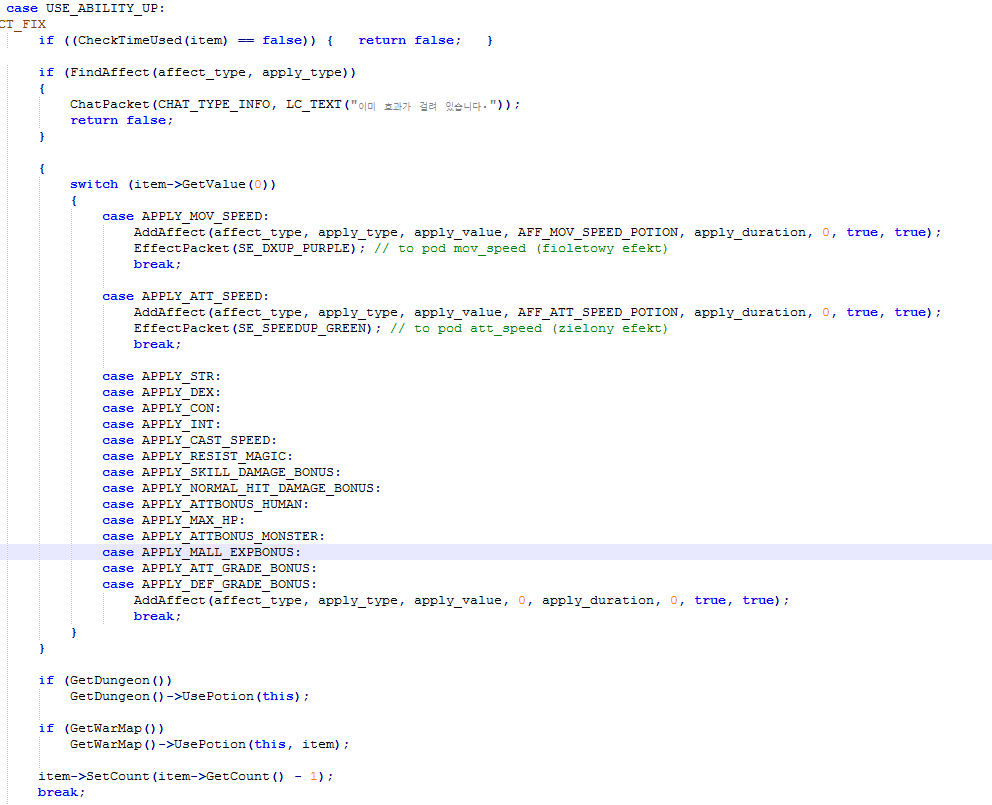Click GetDungeon()->UsePotion(this) statement
The height and width of the screenshot is (805, 992).
tap(189, 696)
